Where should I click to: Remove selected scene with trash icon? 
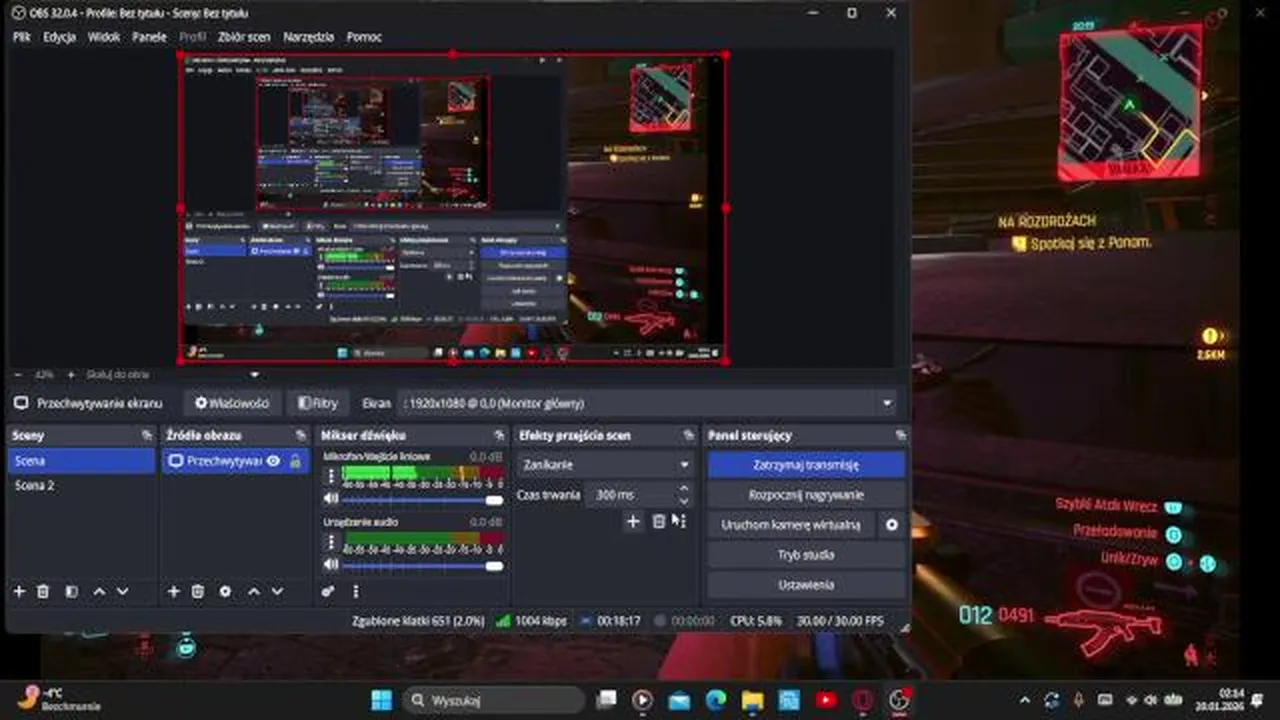[x=43, y=592]
